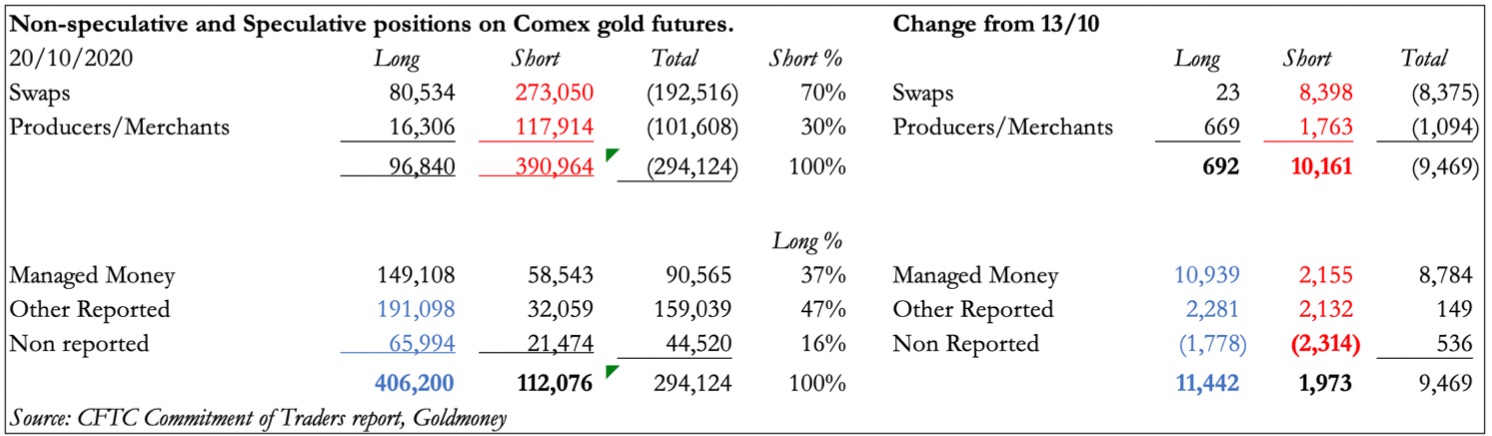Click green triangle in the 406,200 totals row
This screenshot has height=436, width=1492.
[611, 372]
